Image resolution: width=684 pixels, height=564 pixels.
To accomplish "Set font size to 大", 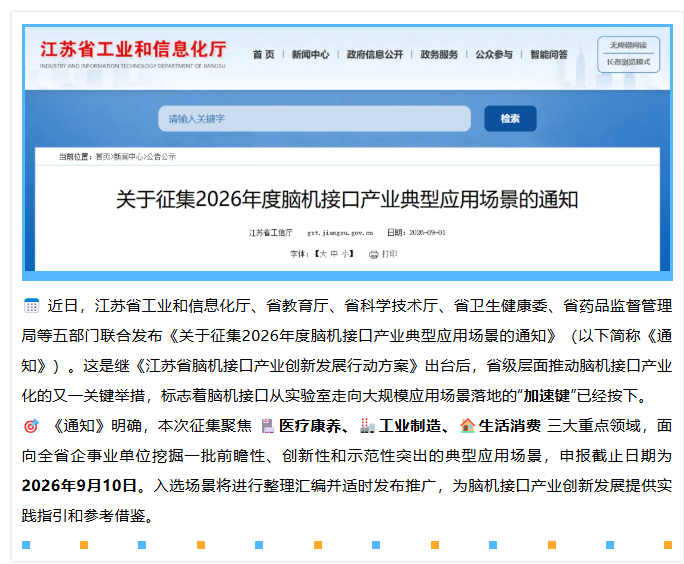I will 323,254.
